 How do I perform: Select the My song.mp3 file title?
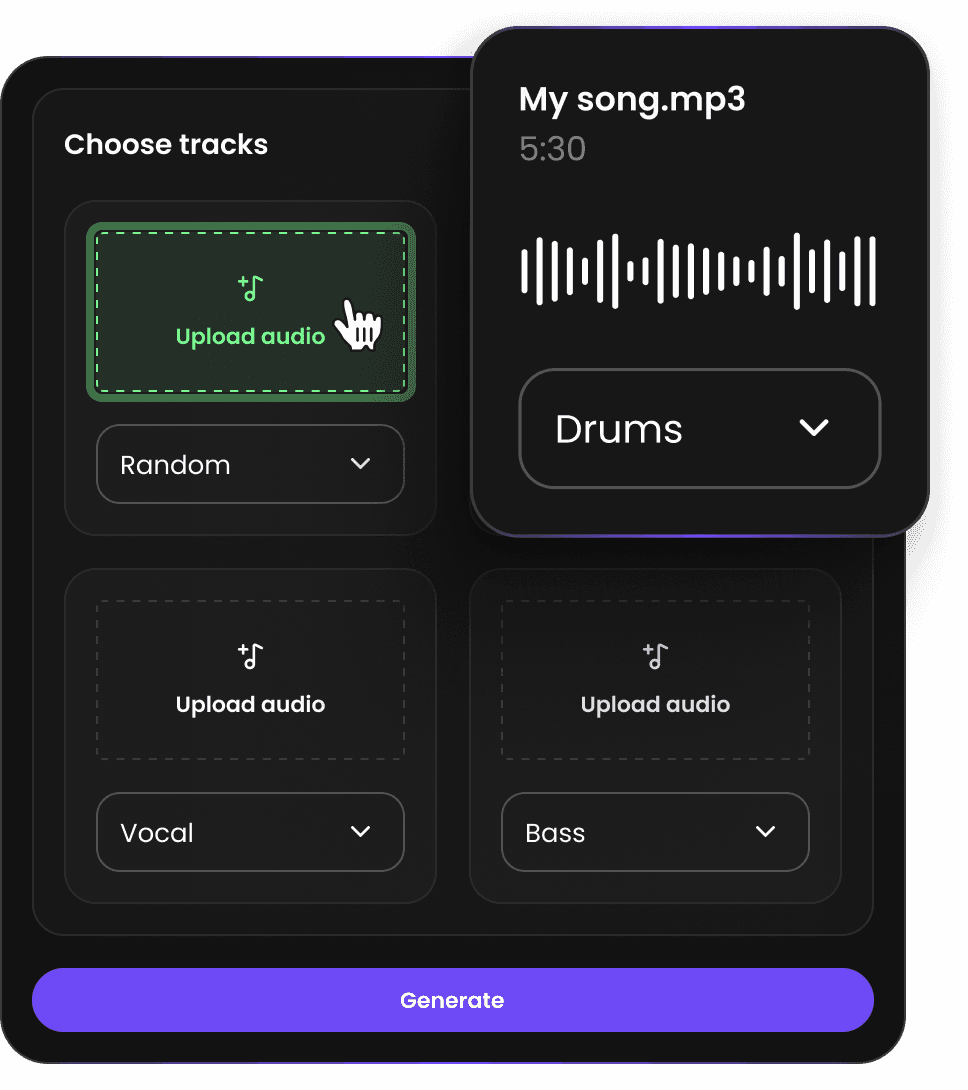632,99
